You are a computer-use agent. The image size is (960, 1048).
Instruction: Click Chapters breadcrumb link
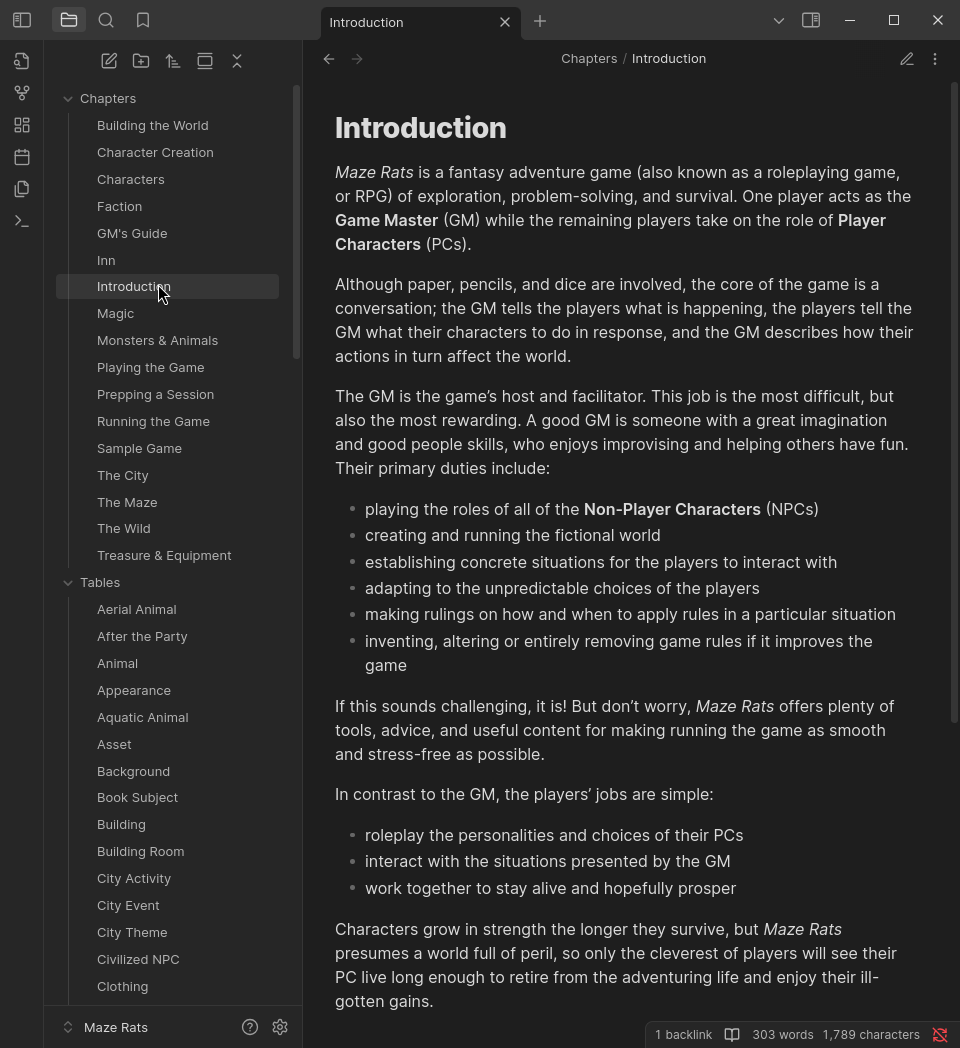click(589, 59)
